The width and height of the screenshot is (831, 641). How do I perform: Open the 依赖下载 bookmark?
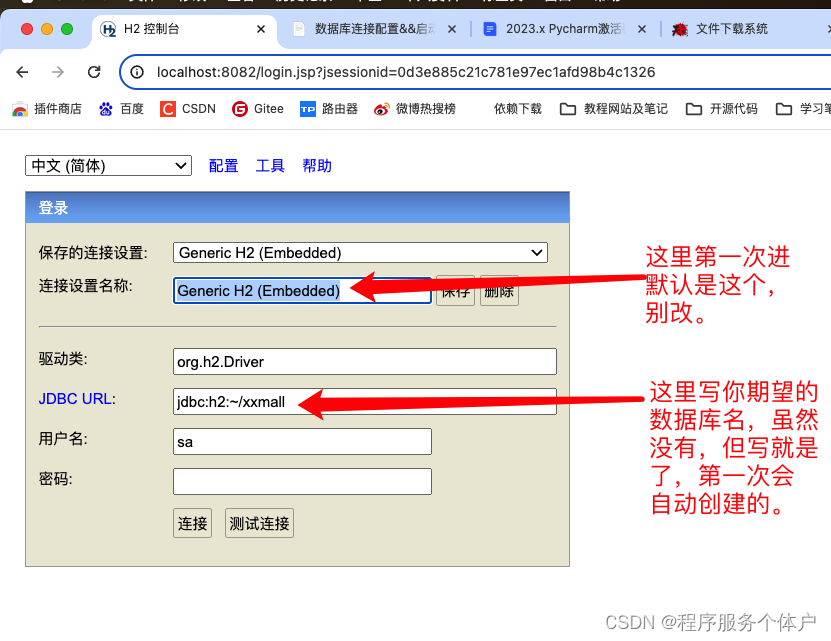pos(517,109)
